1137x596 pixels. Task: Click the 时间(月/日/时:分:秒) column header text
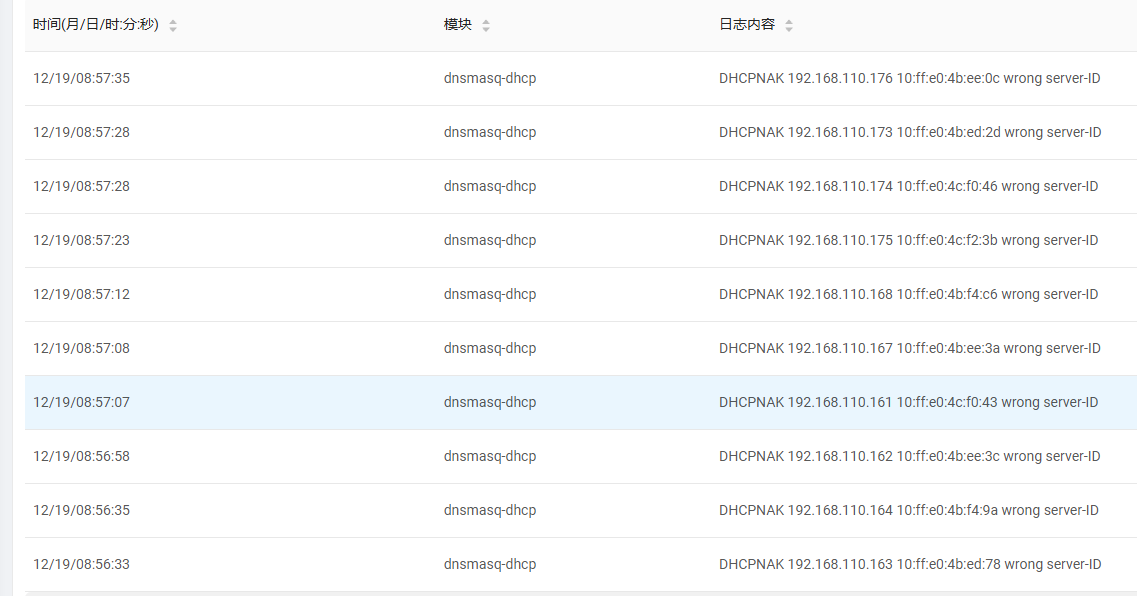pos(95,25)
